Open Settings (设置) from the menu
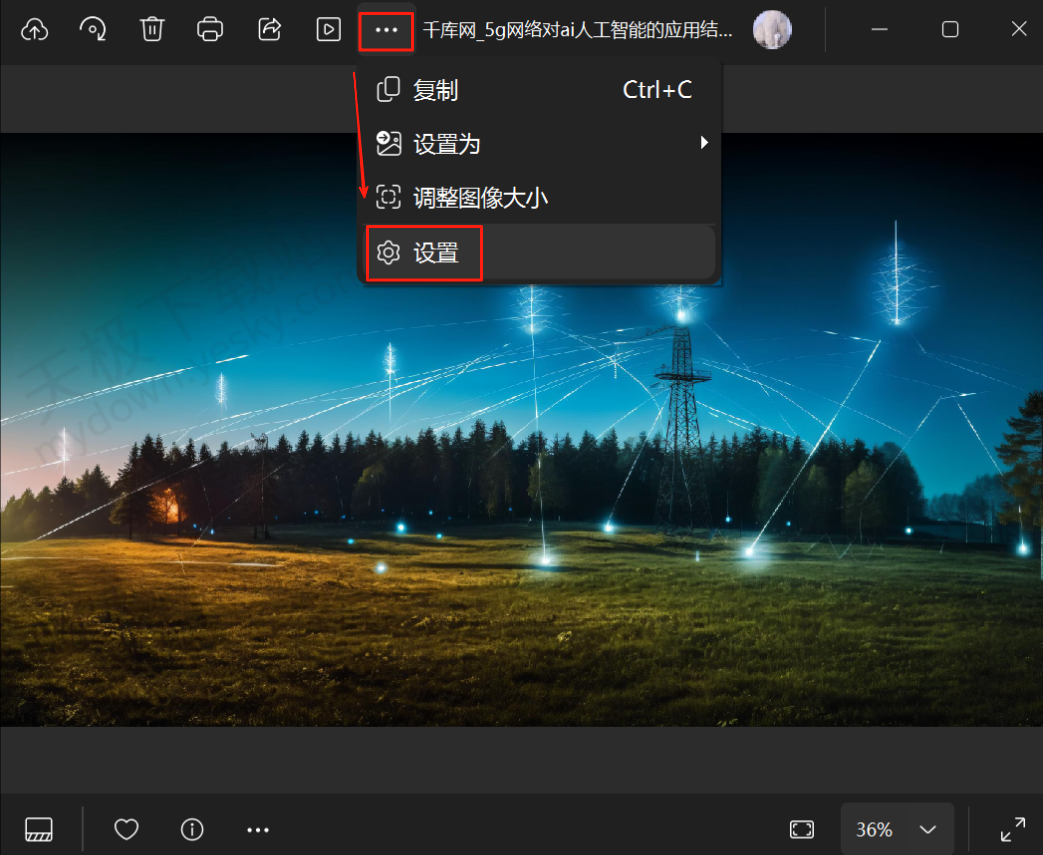The width and height of the screenshot is (1043, 855). coord(539,253)
